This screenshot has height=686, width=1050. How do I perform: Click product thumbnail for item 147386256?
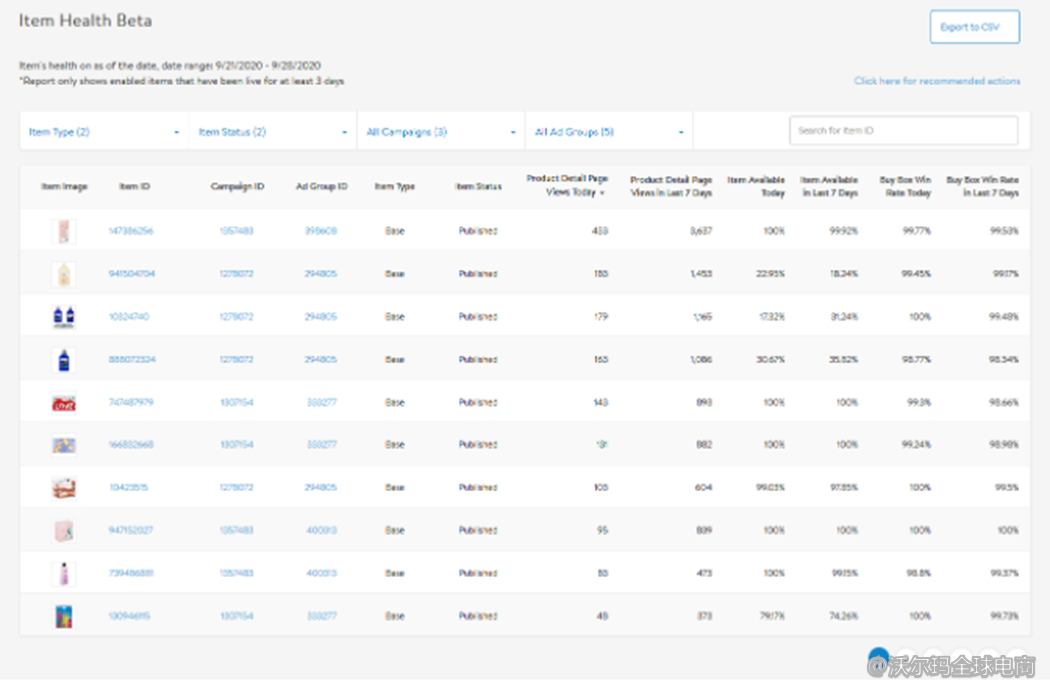coord(64,231)
